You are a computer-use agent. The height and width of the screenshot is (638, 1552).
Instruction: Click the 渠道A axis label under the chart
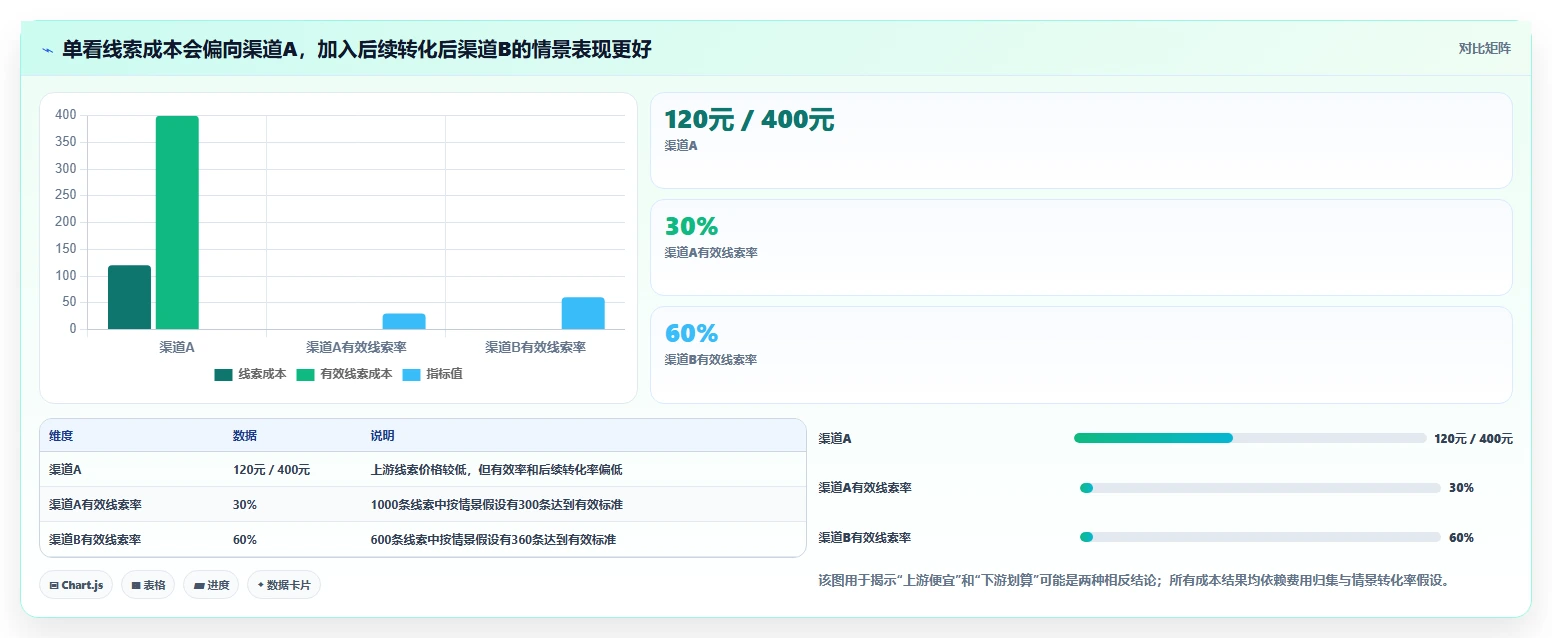tap(177, 347)
